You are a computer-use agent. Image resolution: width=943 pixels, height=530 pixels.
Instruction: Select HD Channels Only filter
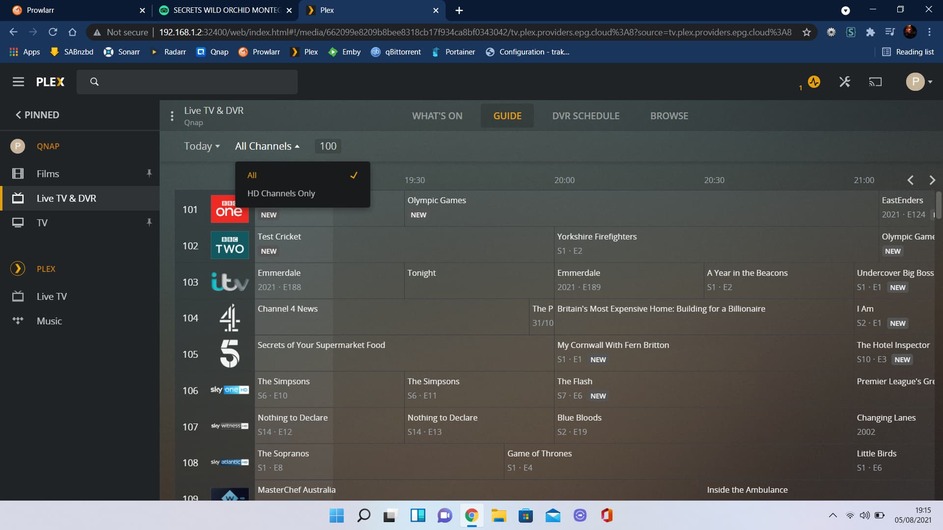tap(303, 193)
